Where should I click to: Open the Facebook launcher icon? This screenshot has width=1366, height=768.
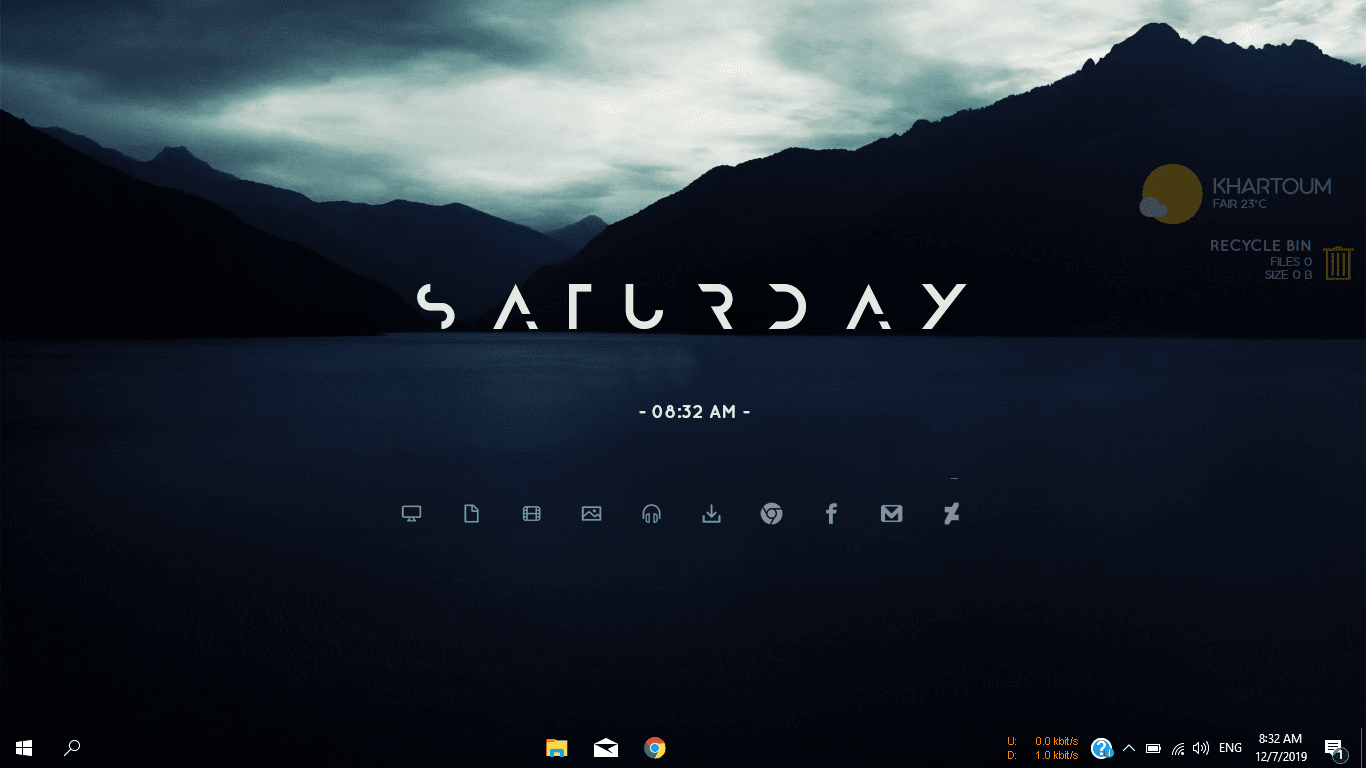[831, 514]
